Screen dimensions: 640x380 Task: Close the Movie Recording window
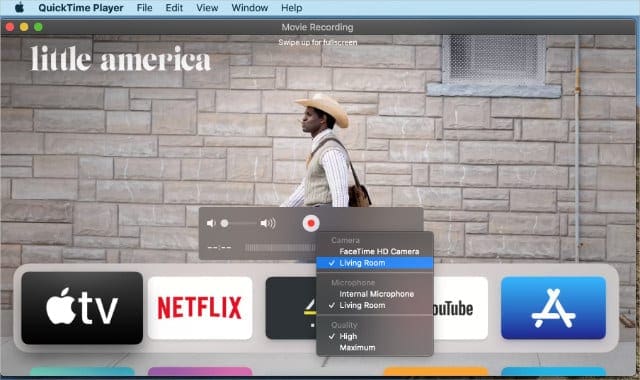tap(10, 27)
